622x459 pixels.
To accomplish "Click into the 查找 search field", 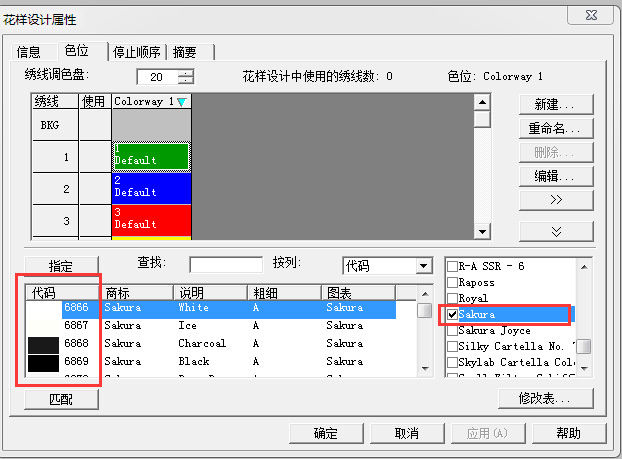I will click(x=225, y=265).
